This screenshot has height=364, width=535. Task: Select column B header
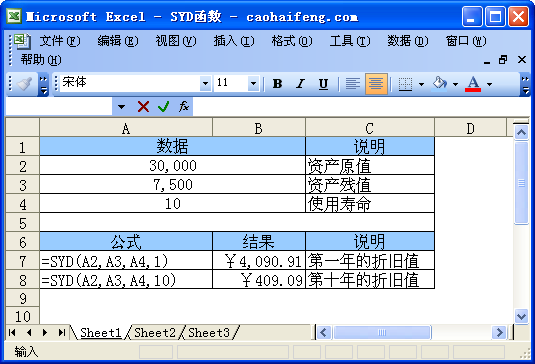(x=259, y=129)
